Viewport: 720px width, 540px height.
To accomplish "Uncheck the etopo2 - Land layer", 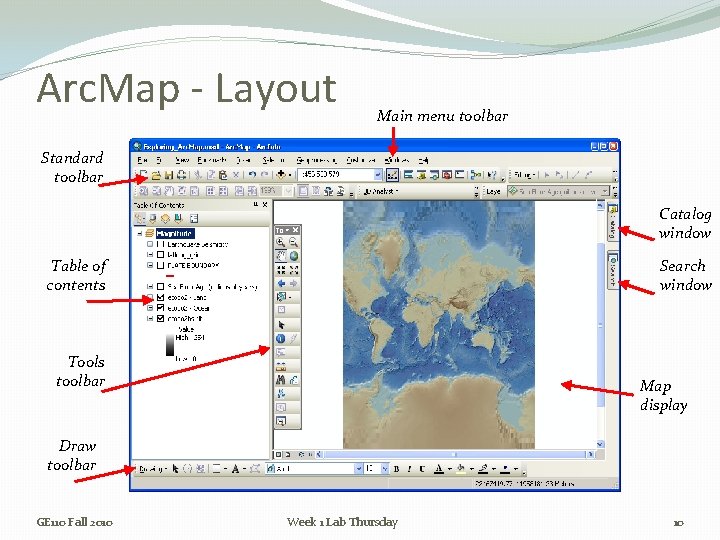I will 160,297.
